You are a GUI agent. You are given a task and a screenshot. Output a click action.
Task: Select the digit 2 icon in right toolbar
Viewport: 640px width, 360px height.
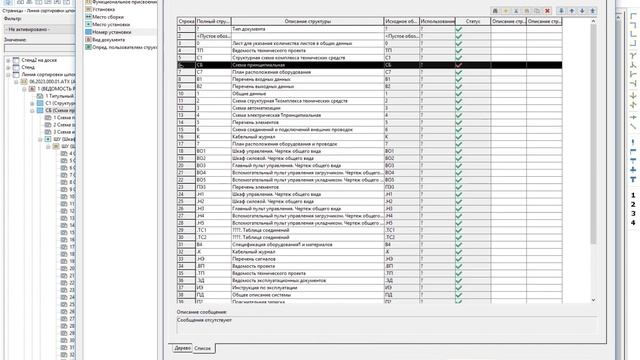[633, 204]
